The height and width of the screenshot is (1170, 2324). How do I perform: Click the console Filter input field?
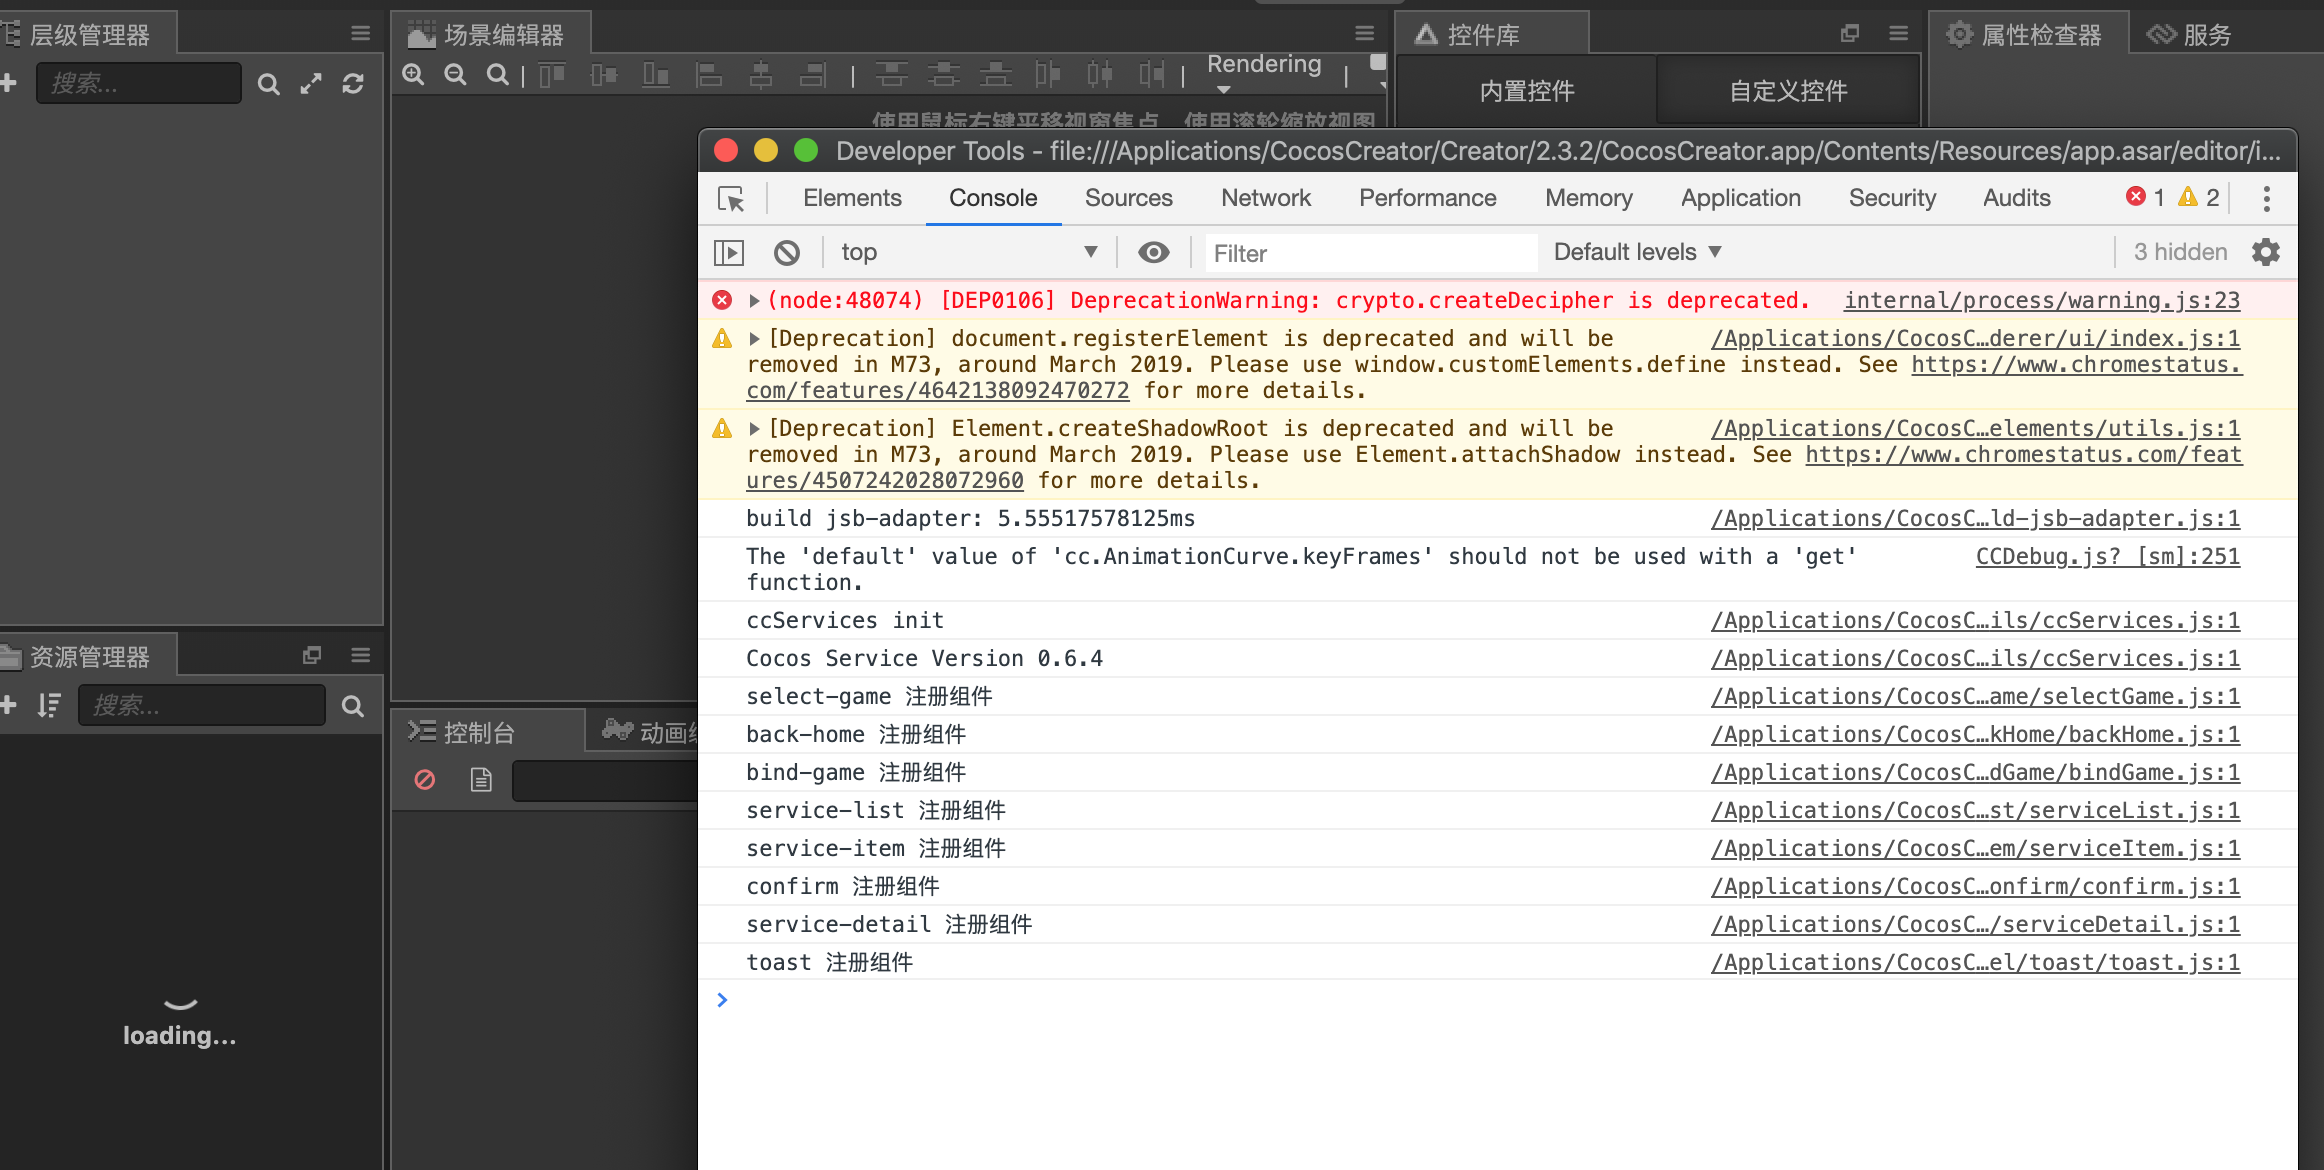tap(1370, 254)
